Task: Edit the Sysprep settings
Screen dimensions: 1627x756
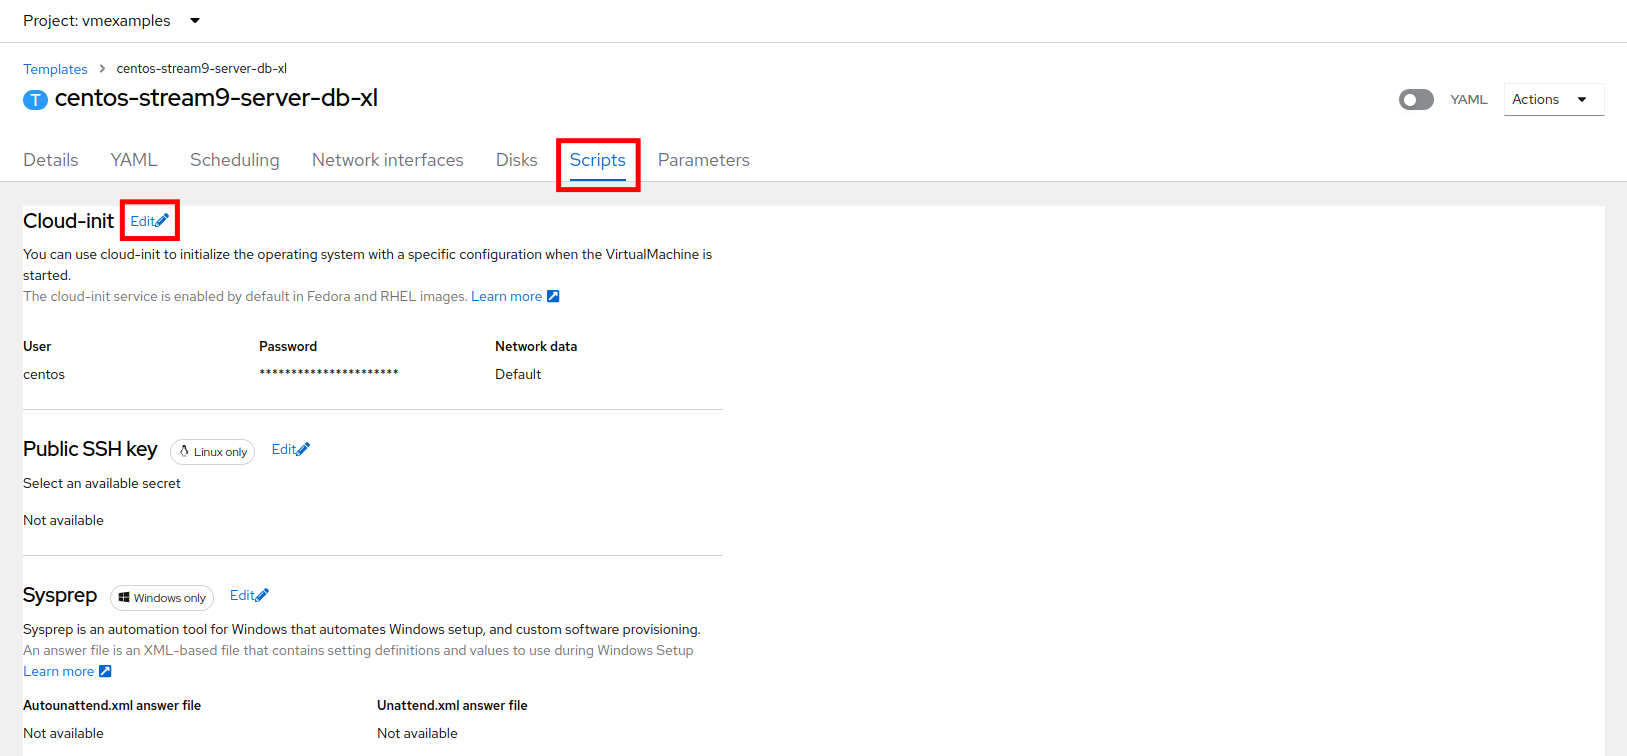Action: 249,596
